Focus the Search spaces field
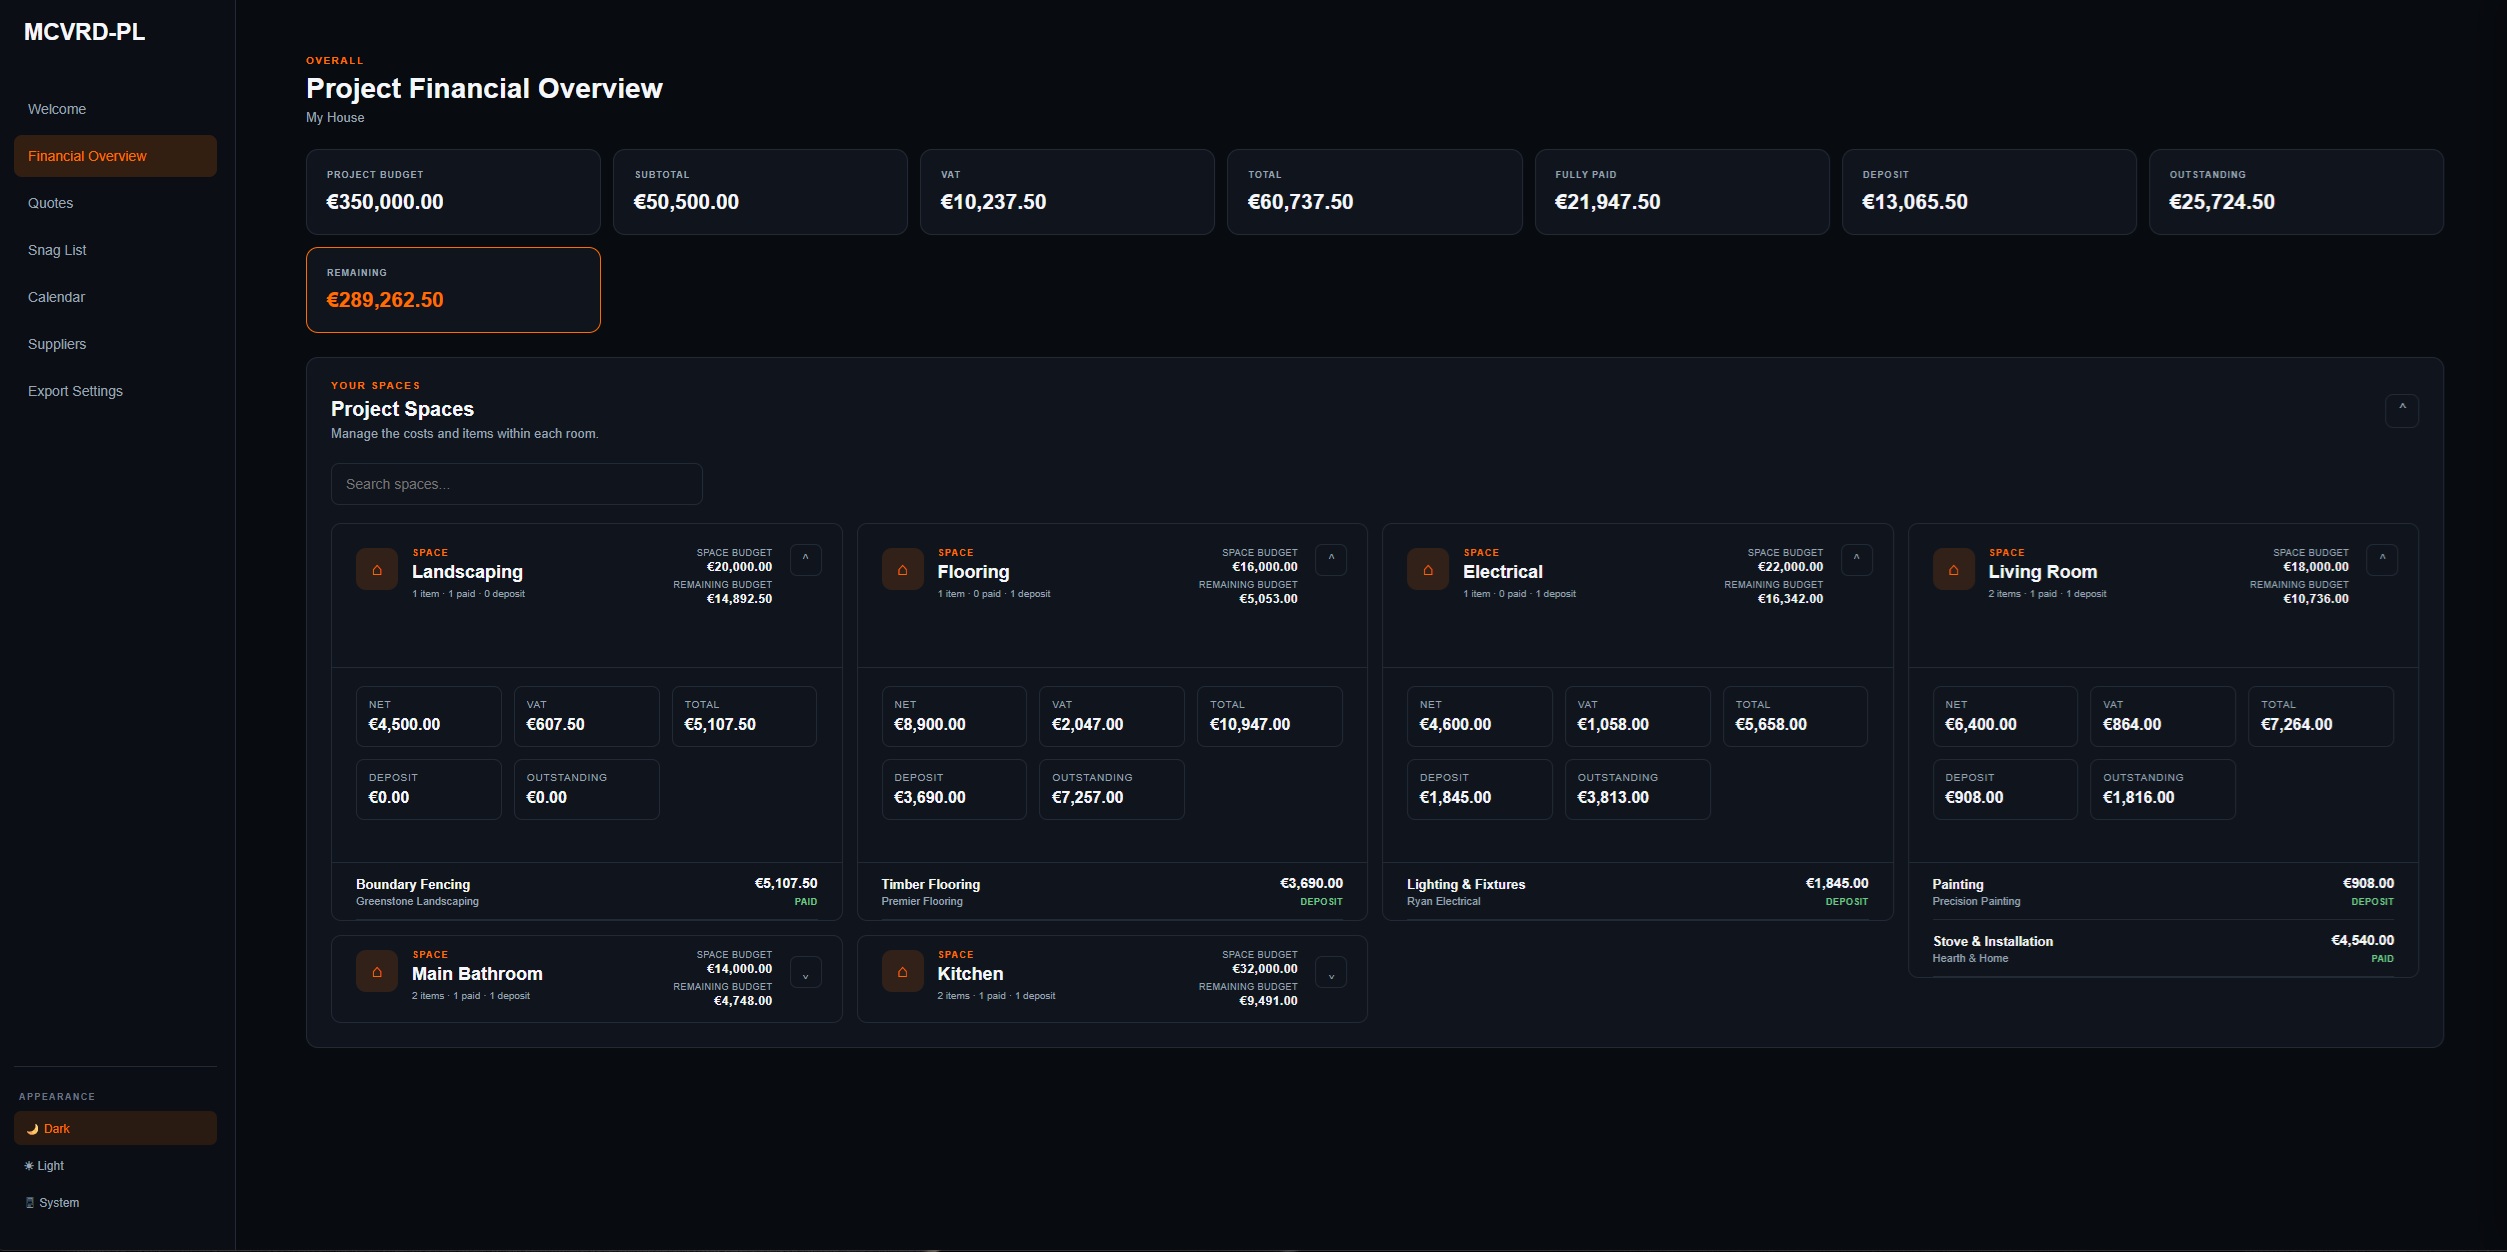The height and width of the screenshot is (1252, 2507). pyautogui.click(x=516, y=484)
